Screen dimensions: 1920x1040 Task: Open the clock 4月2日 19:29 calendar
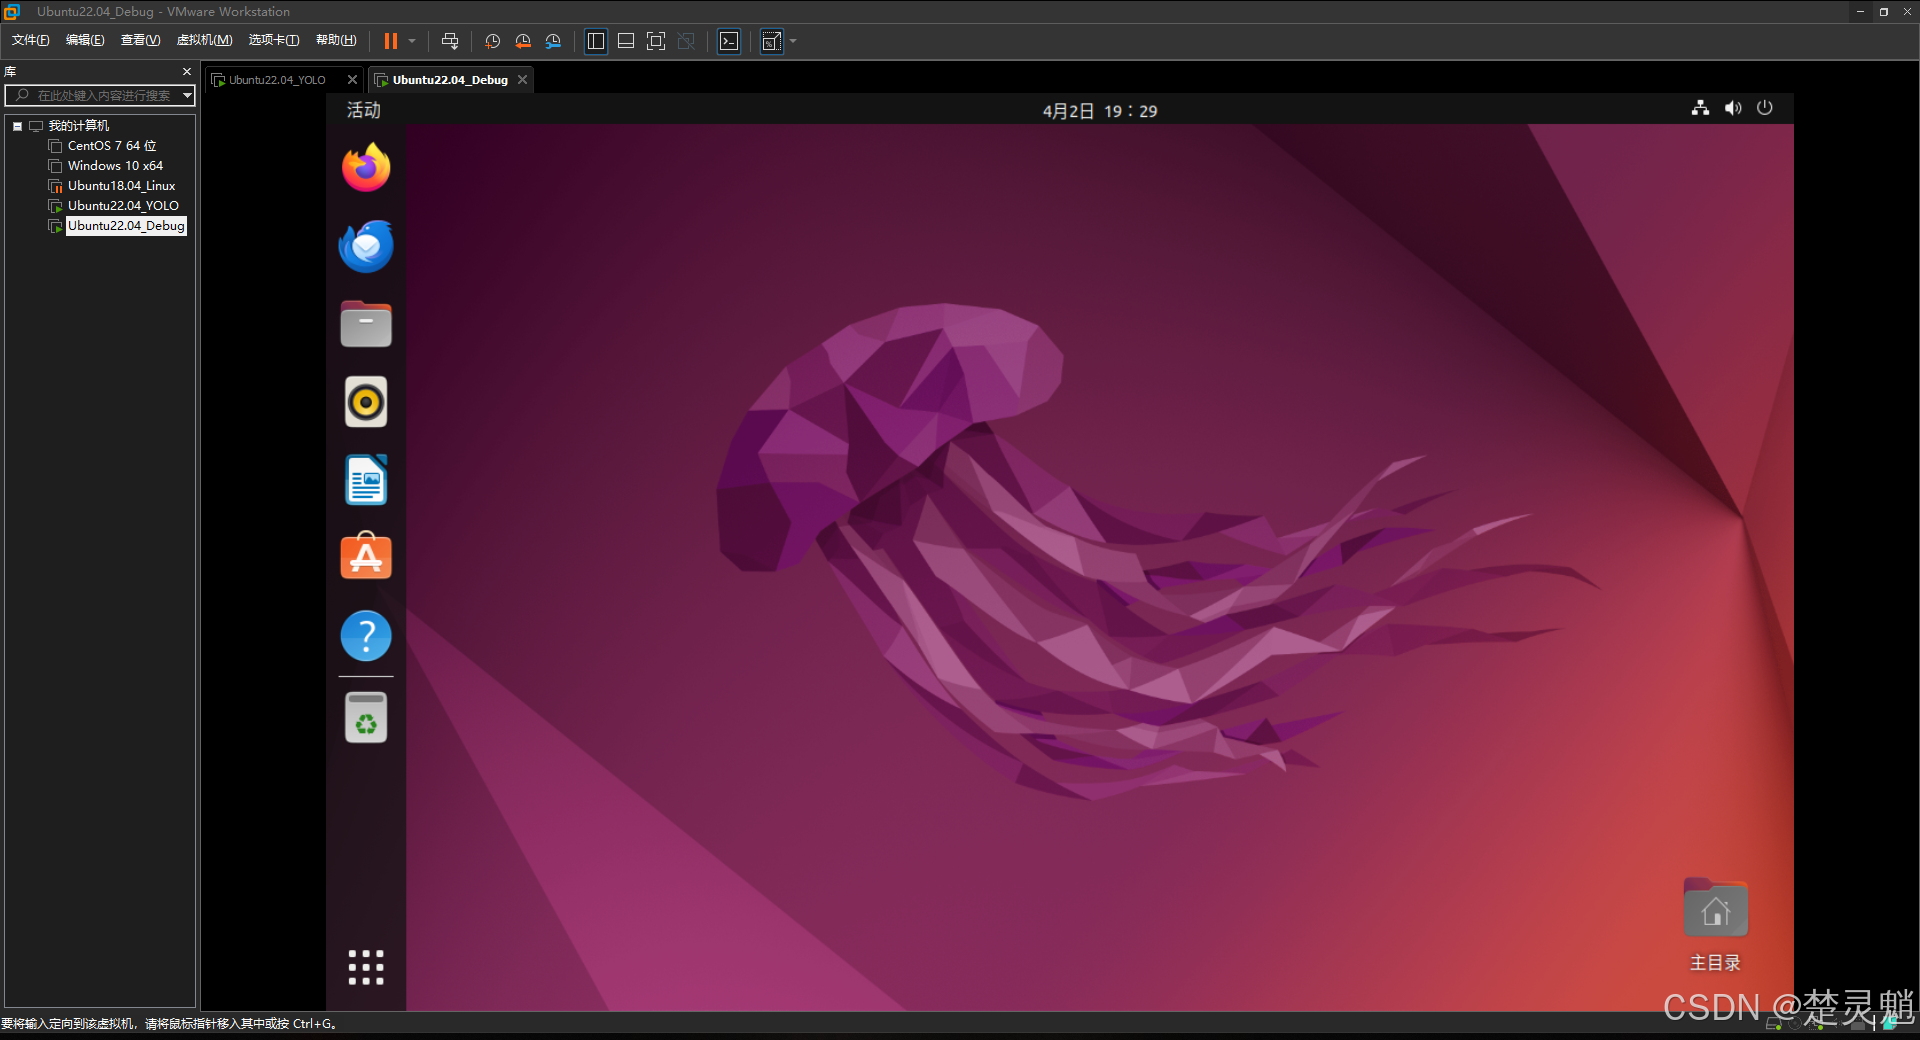(x=1100, y=111)
